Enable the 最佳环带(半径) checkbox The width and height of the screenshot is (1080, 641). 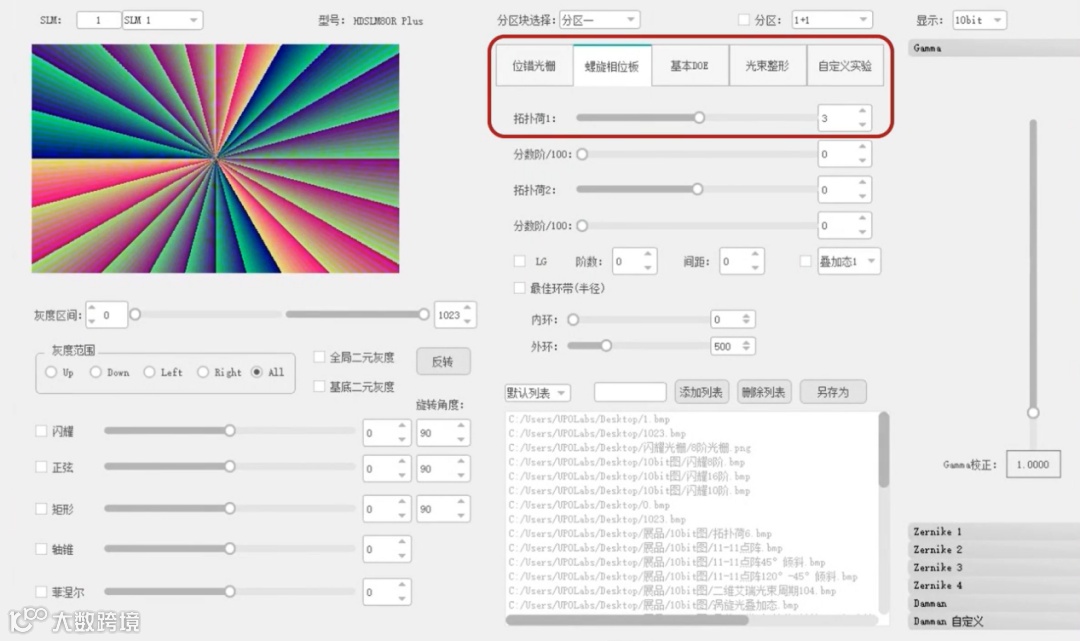[519, 288]
